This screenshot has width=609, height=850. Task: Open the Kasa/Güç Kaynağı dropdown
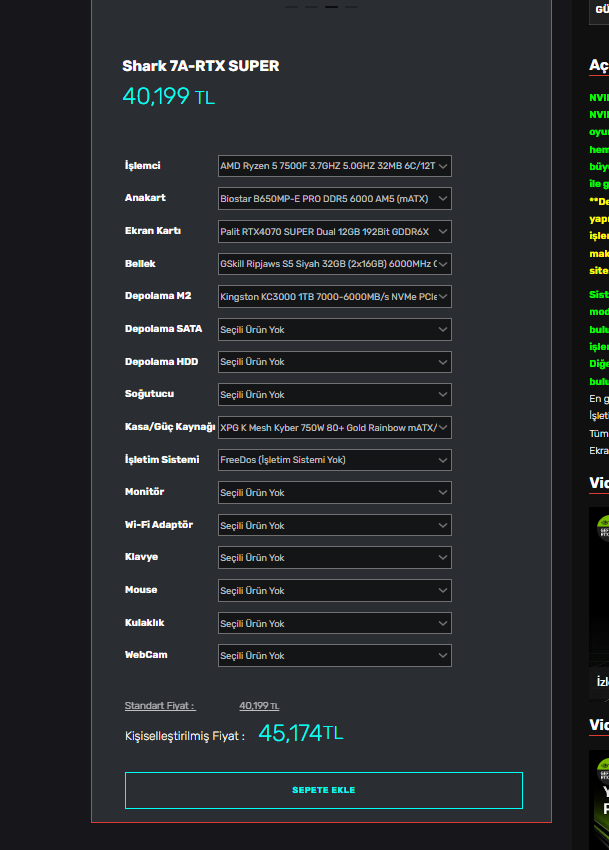point(335,428)
